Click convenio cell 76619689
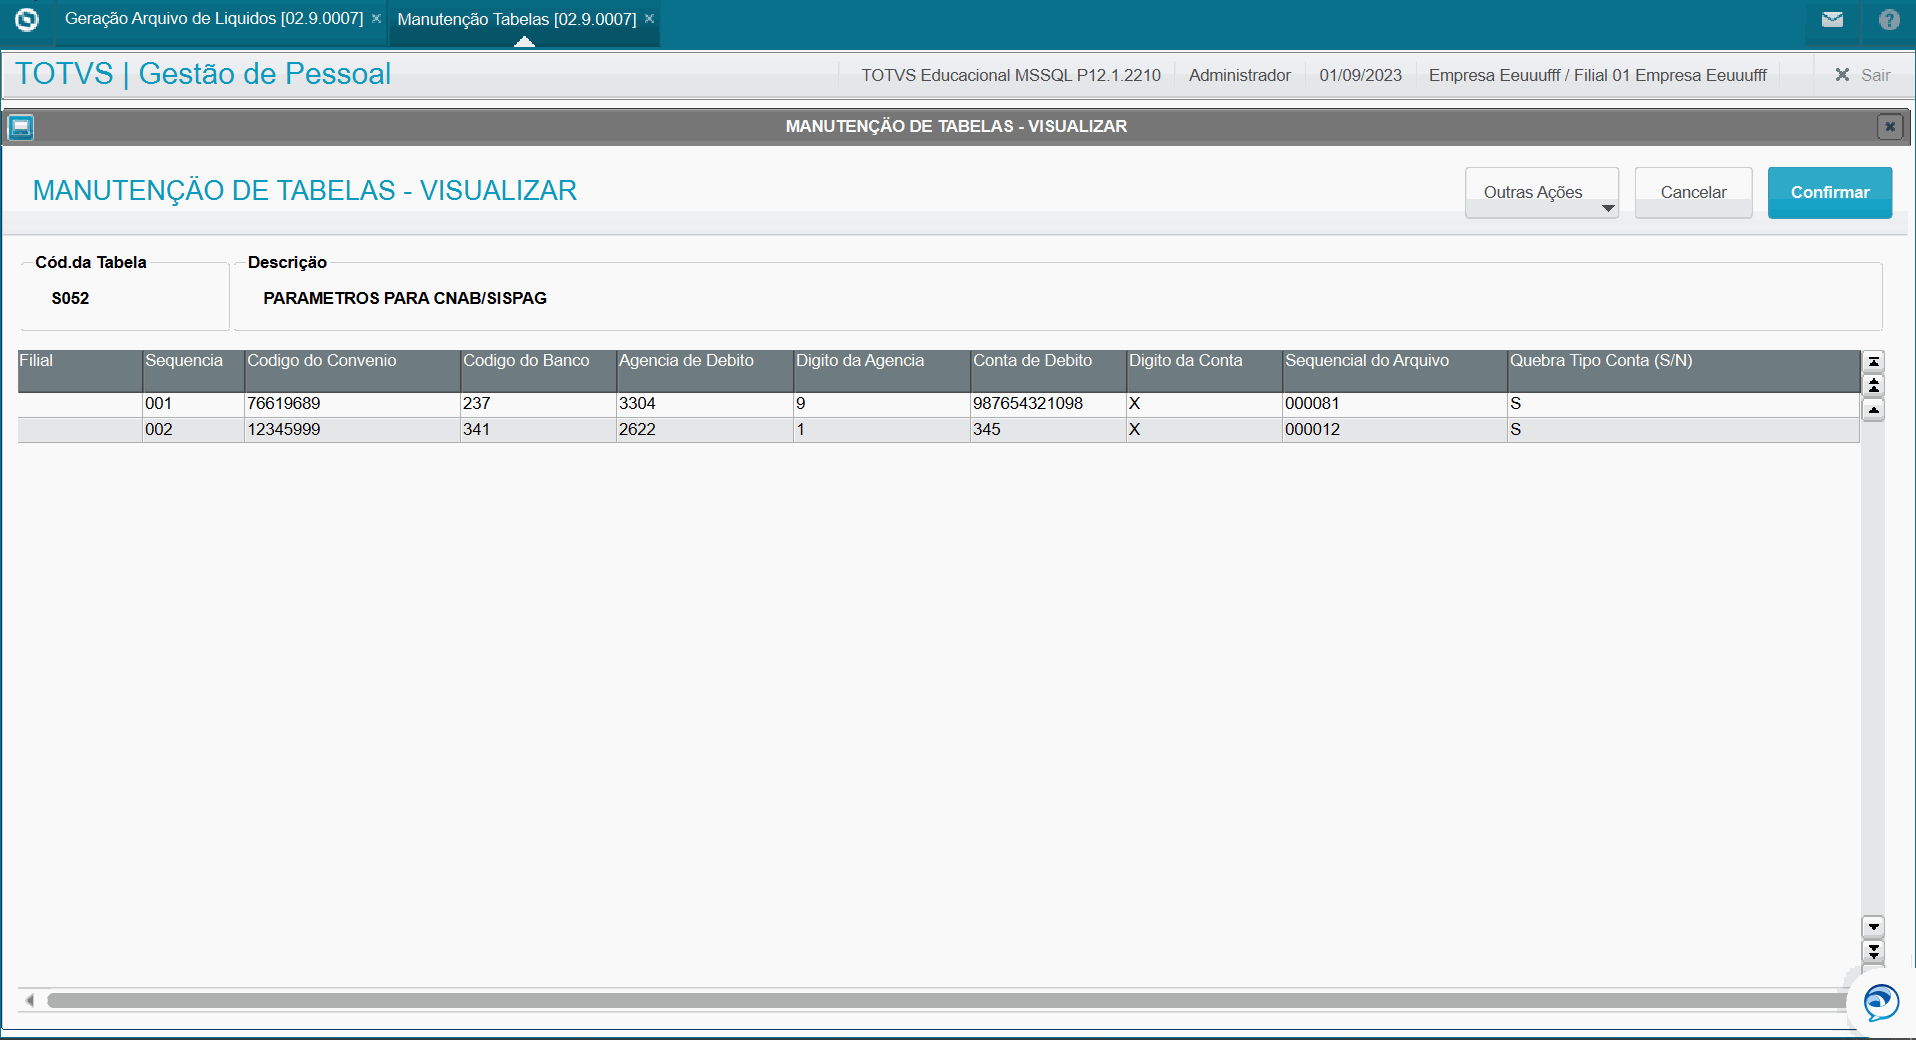1916x1040 pixels. tap(352, 404)
